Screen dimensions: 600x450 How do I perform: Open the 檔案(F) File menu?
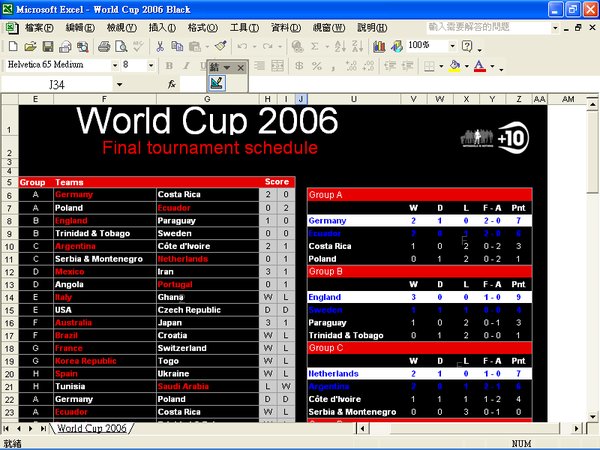coord(39,28)
